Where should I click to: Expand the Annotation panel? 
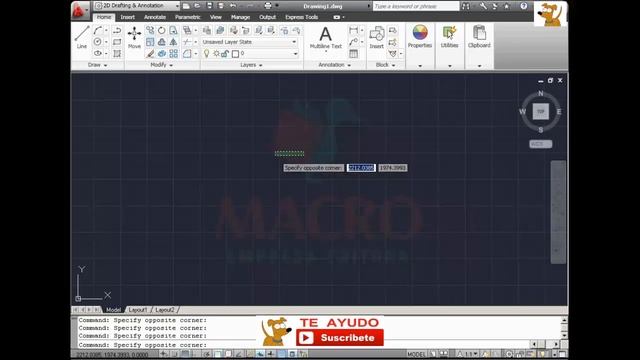335,65
